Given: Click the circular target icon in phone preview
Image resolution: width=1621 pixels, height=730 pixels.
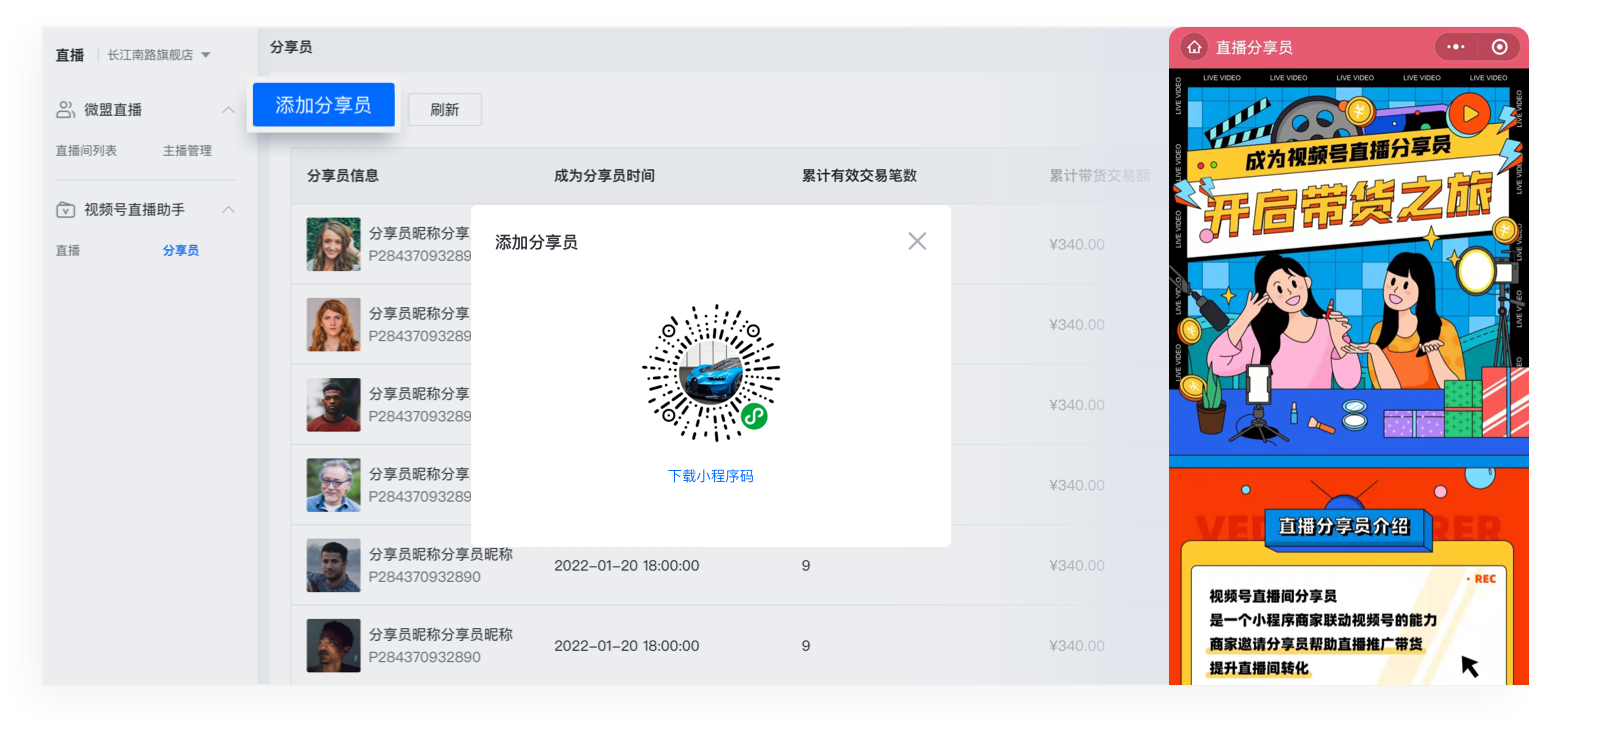Looking at the screenshot, I should click(x=1500, y=47).
